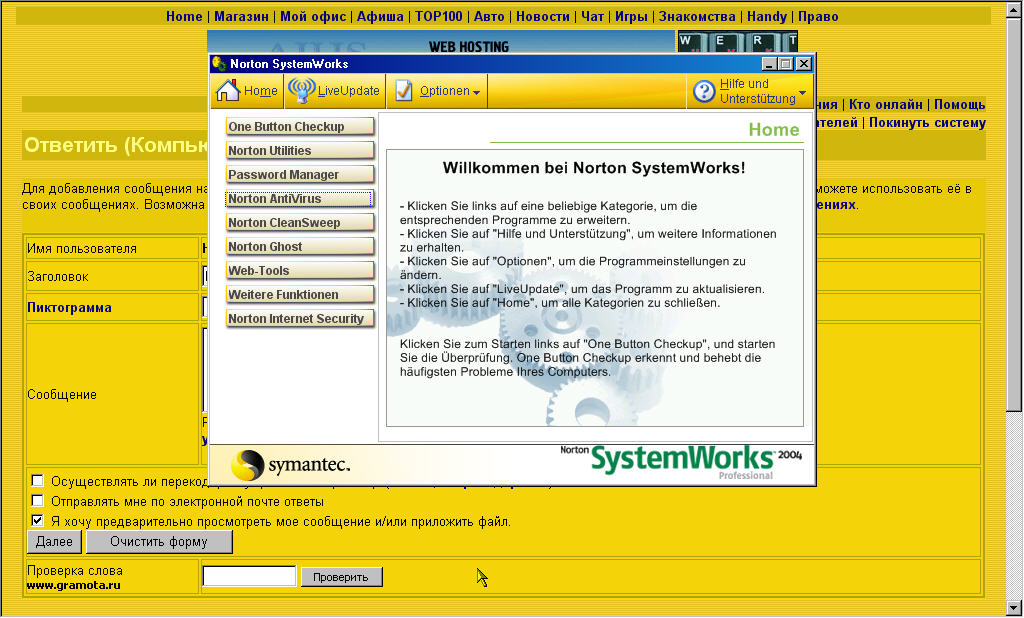Enable 'Отправлять мне по электронной почте ответы'
Image resolution: width=1024 pixels, height=618 pixels.
(x=38, y=501)
